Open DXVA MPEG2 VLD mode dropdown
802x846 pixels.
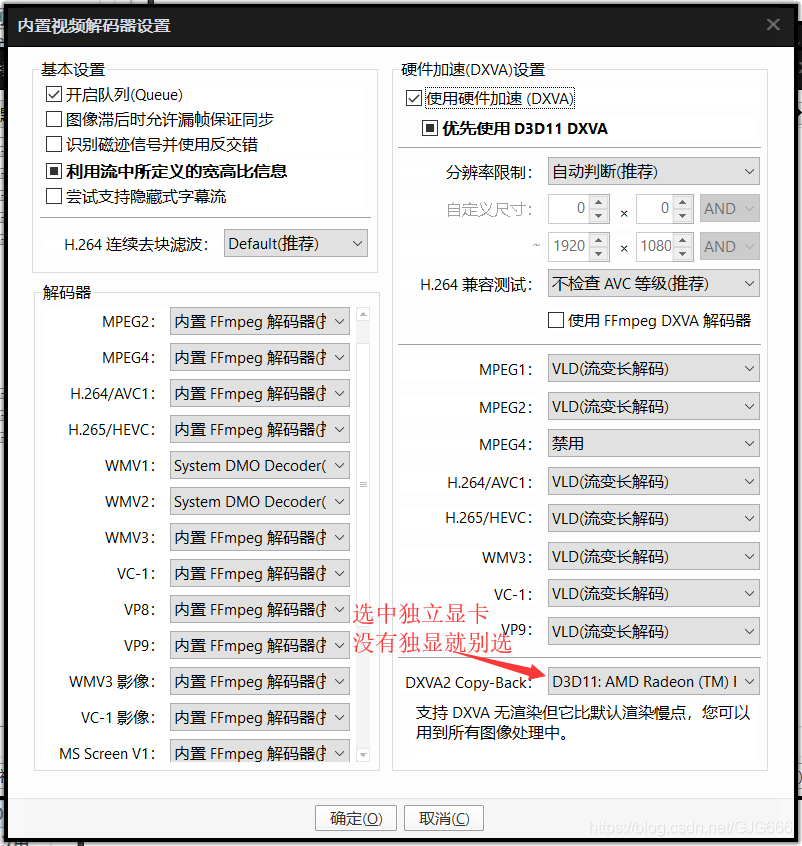654,406
